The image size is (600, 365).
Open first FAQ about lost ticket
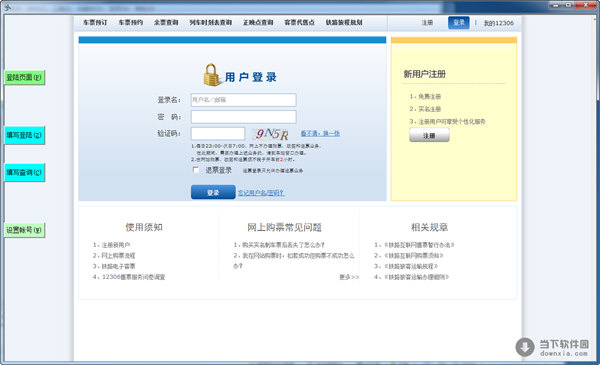[x=283, y=245]
